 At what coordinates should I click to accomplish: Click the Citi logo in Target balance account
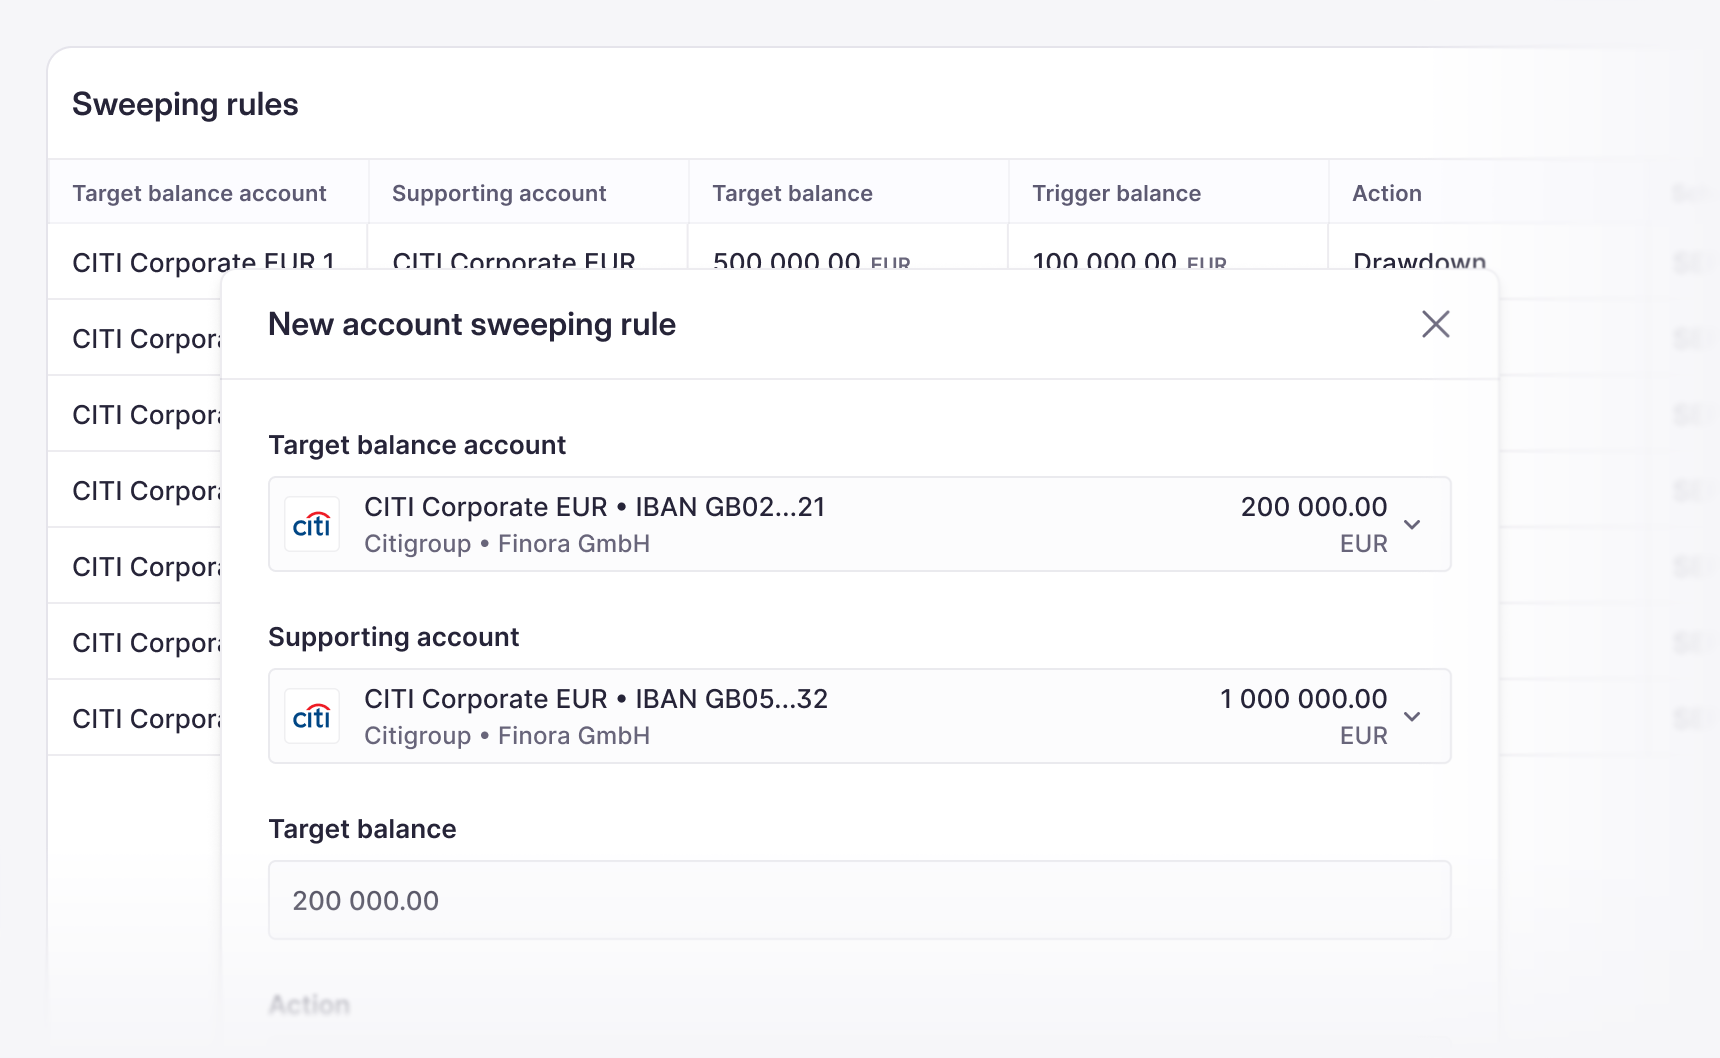pos(312,524)
